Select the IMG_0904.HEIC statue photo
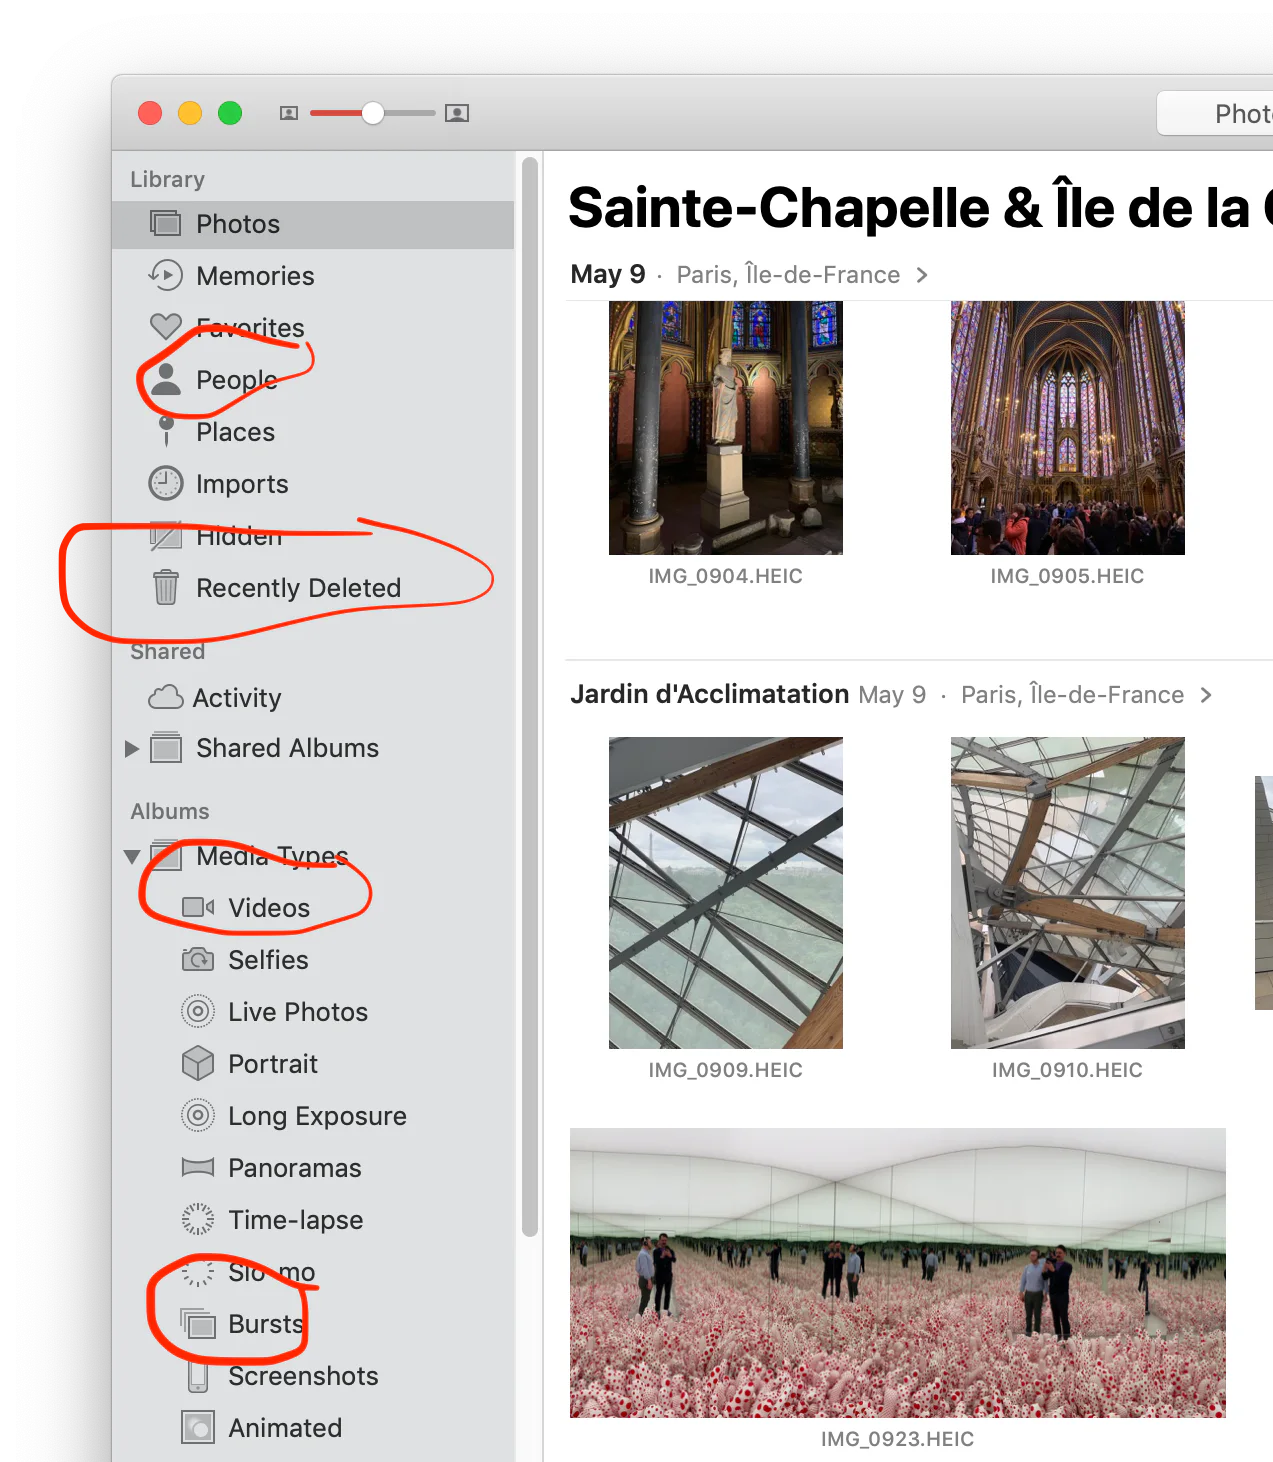This screenshot has width=1273, height=1462. (x=726, y=428)
